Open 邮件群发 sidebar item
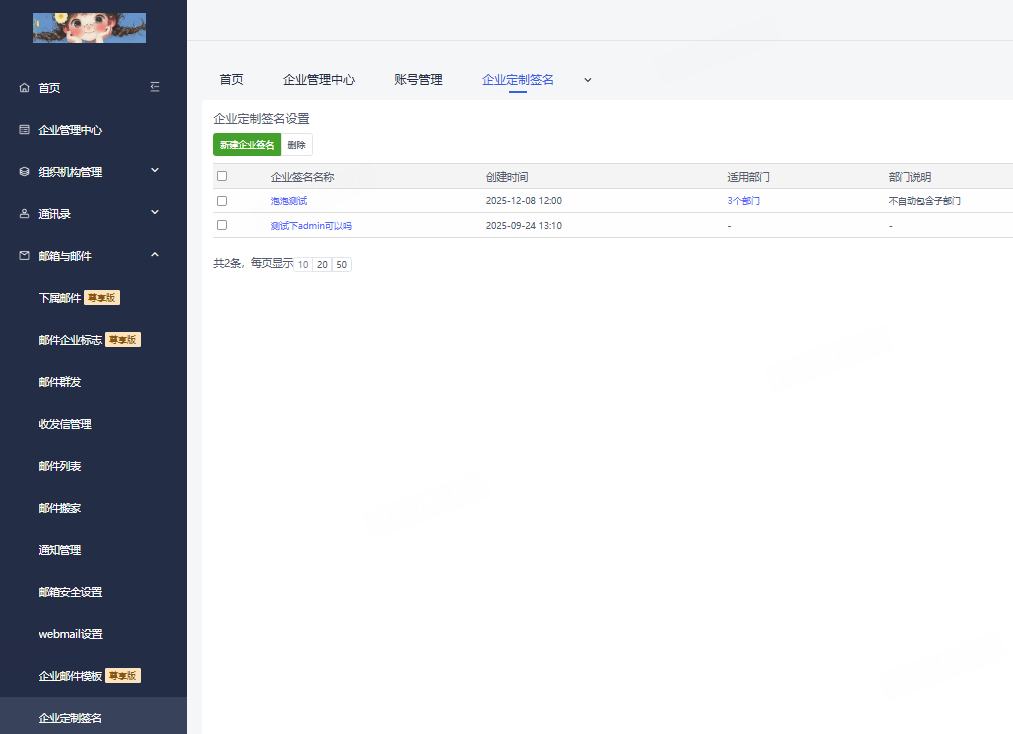 pos(59,382)
